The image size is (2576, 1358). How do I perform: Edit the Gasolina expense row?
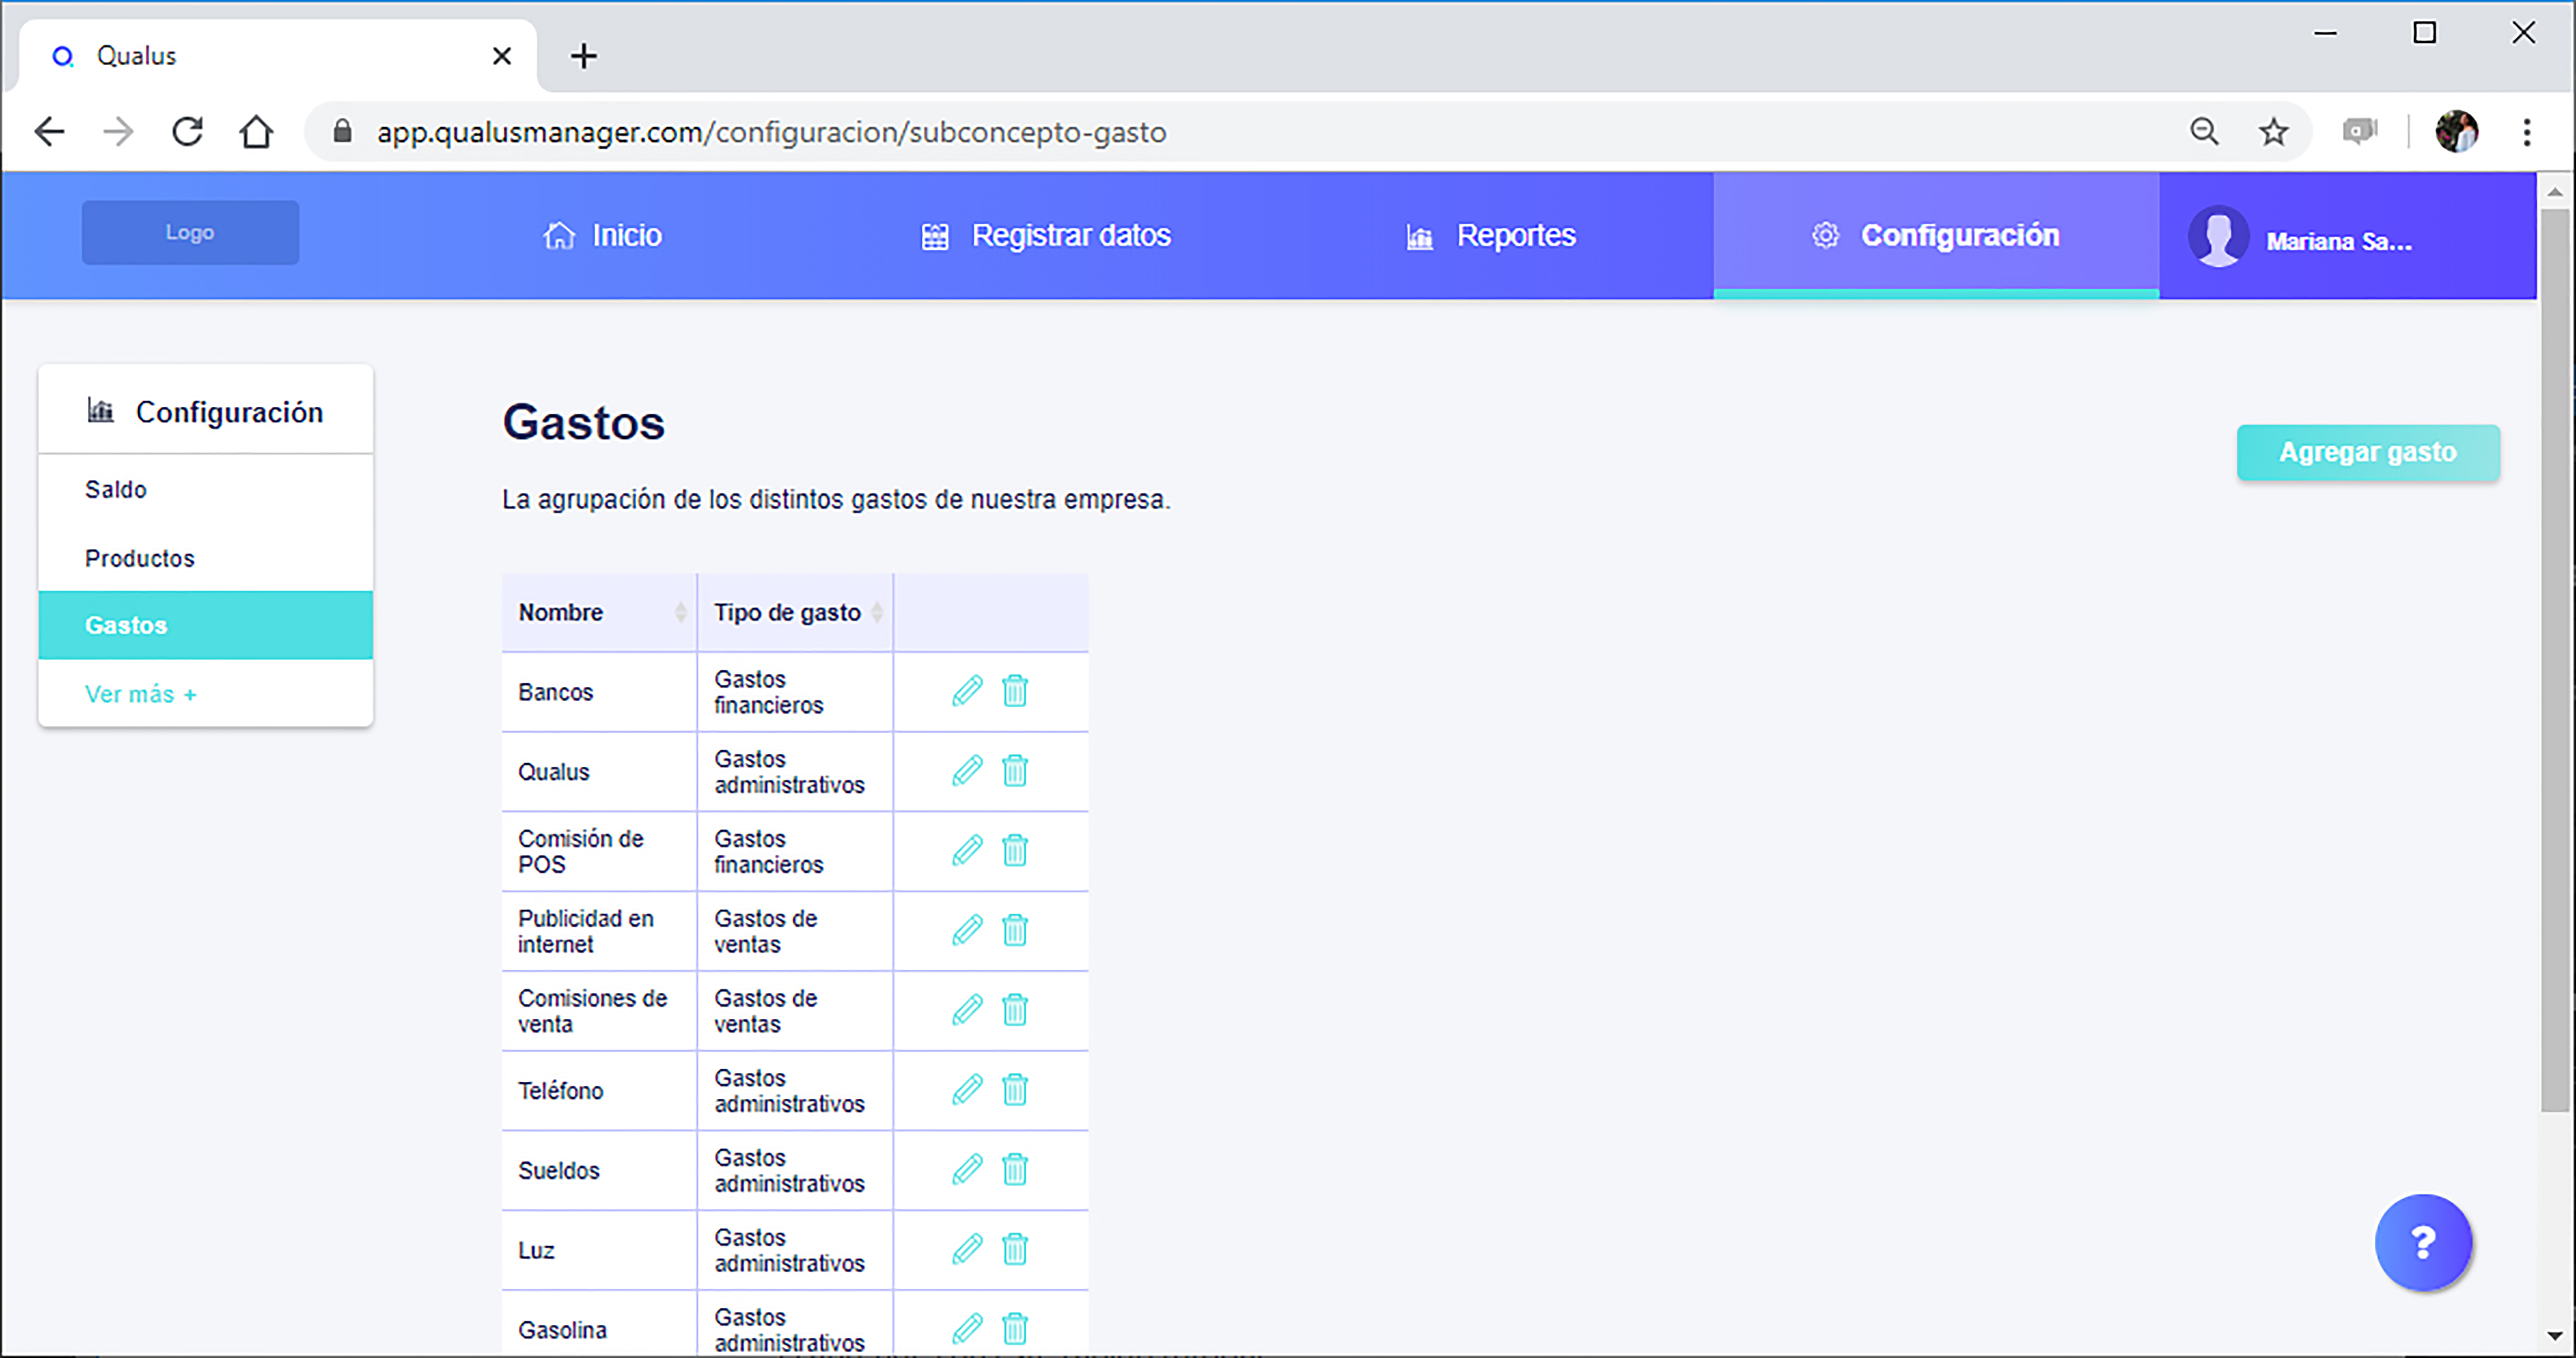pyautogui.click(x=967, y=1329)
